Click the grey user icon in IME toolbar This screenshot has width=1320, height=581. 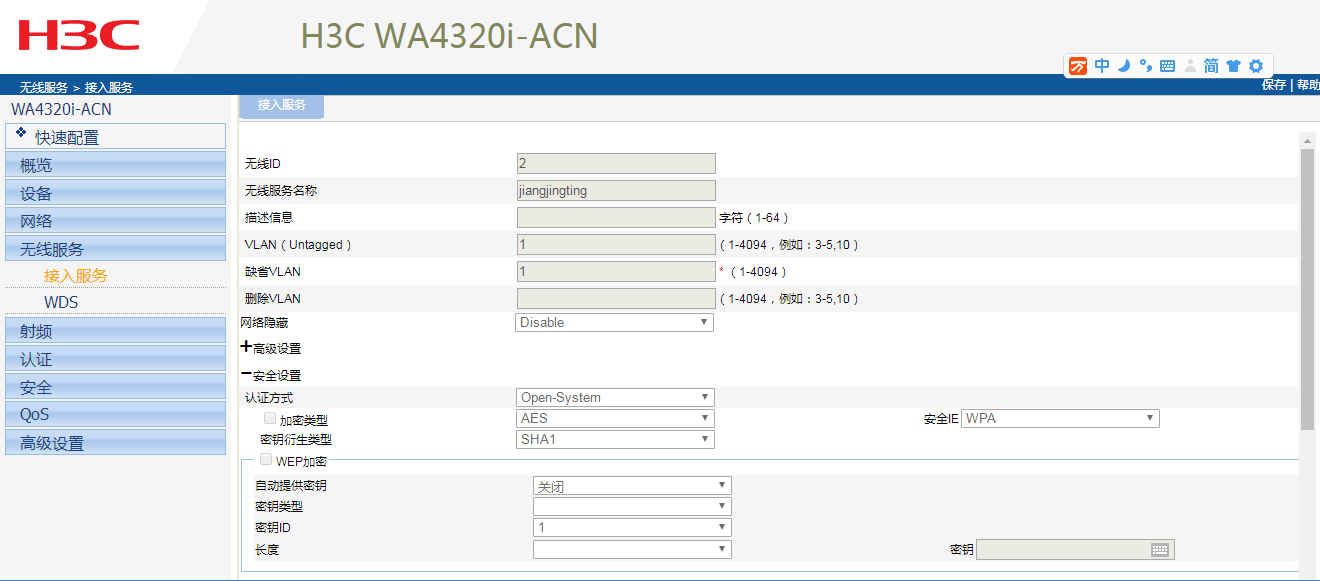[x=1190, y=66]
